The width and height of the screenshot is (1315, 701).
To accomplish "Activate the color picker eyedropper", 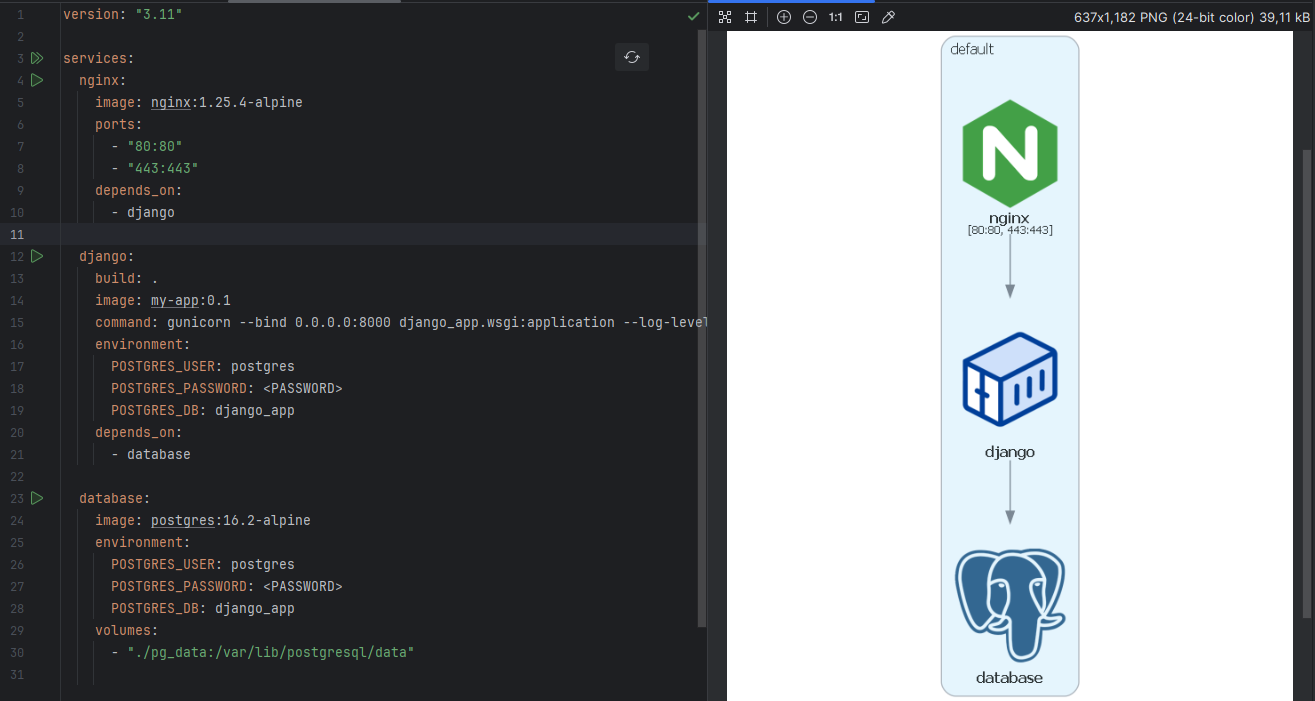I will [888, 17].
